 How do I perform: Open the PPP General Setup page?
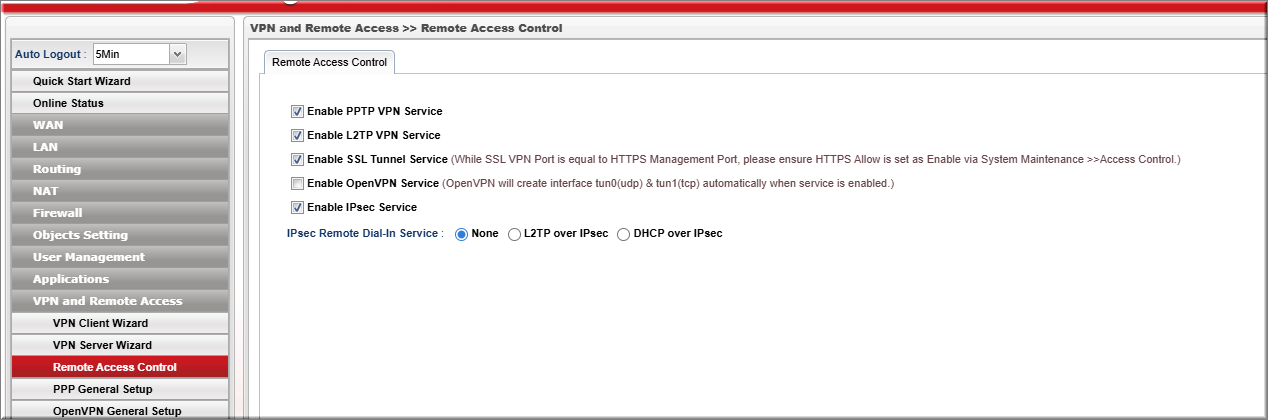103,389
